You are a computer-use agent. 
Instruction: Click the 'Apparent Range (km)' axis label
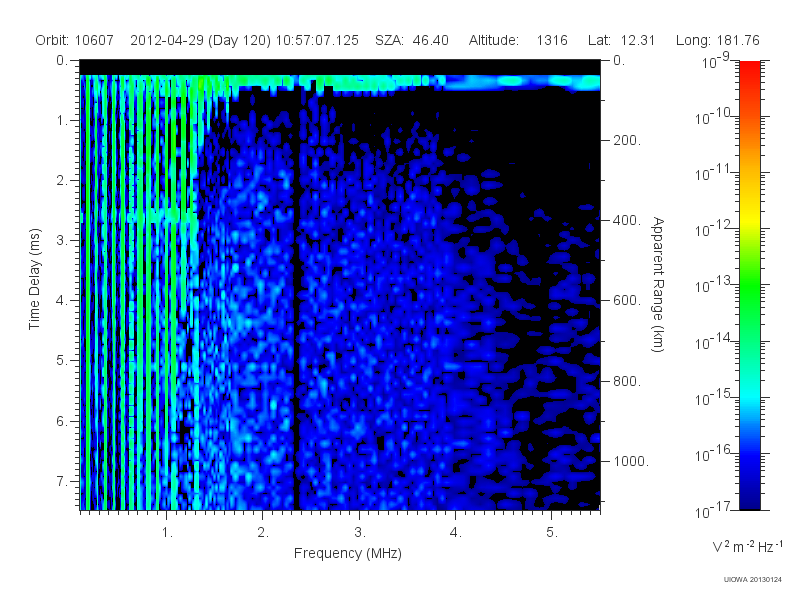click(658, 284)
